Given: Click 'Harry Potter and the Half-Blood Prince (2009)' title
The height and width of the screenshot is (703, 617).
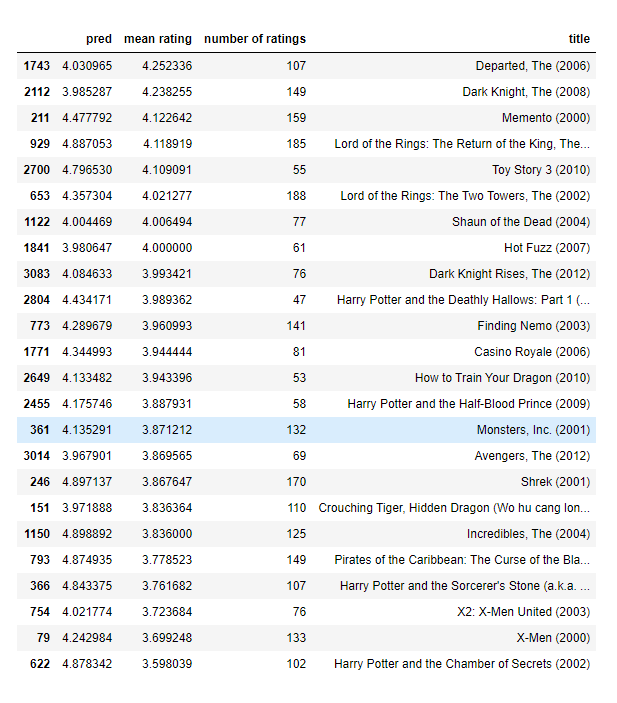Looking at the screenshot, I should point(469,404).
